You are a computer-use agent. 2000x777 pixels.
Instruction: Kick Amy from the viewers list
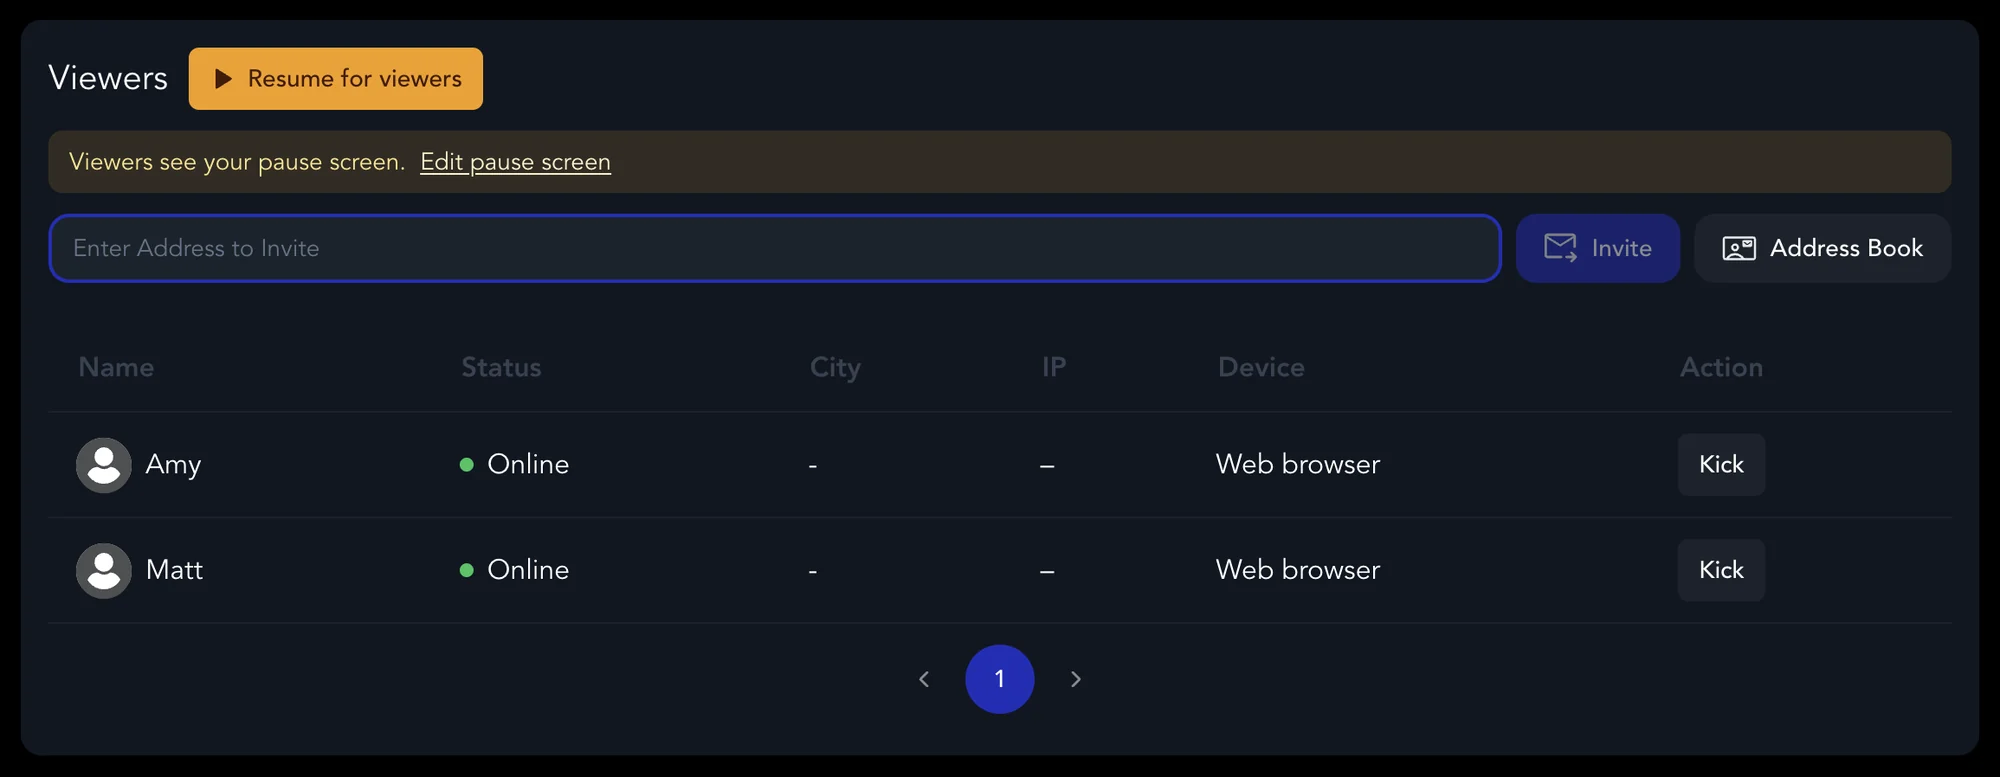[x=1721, y=464]
